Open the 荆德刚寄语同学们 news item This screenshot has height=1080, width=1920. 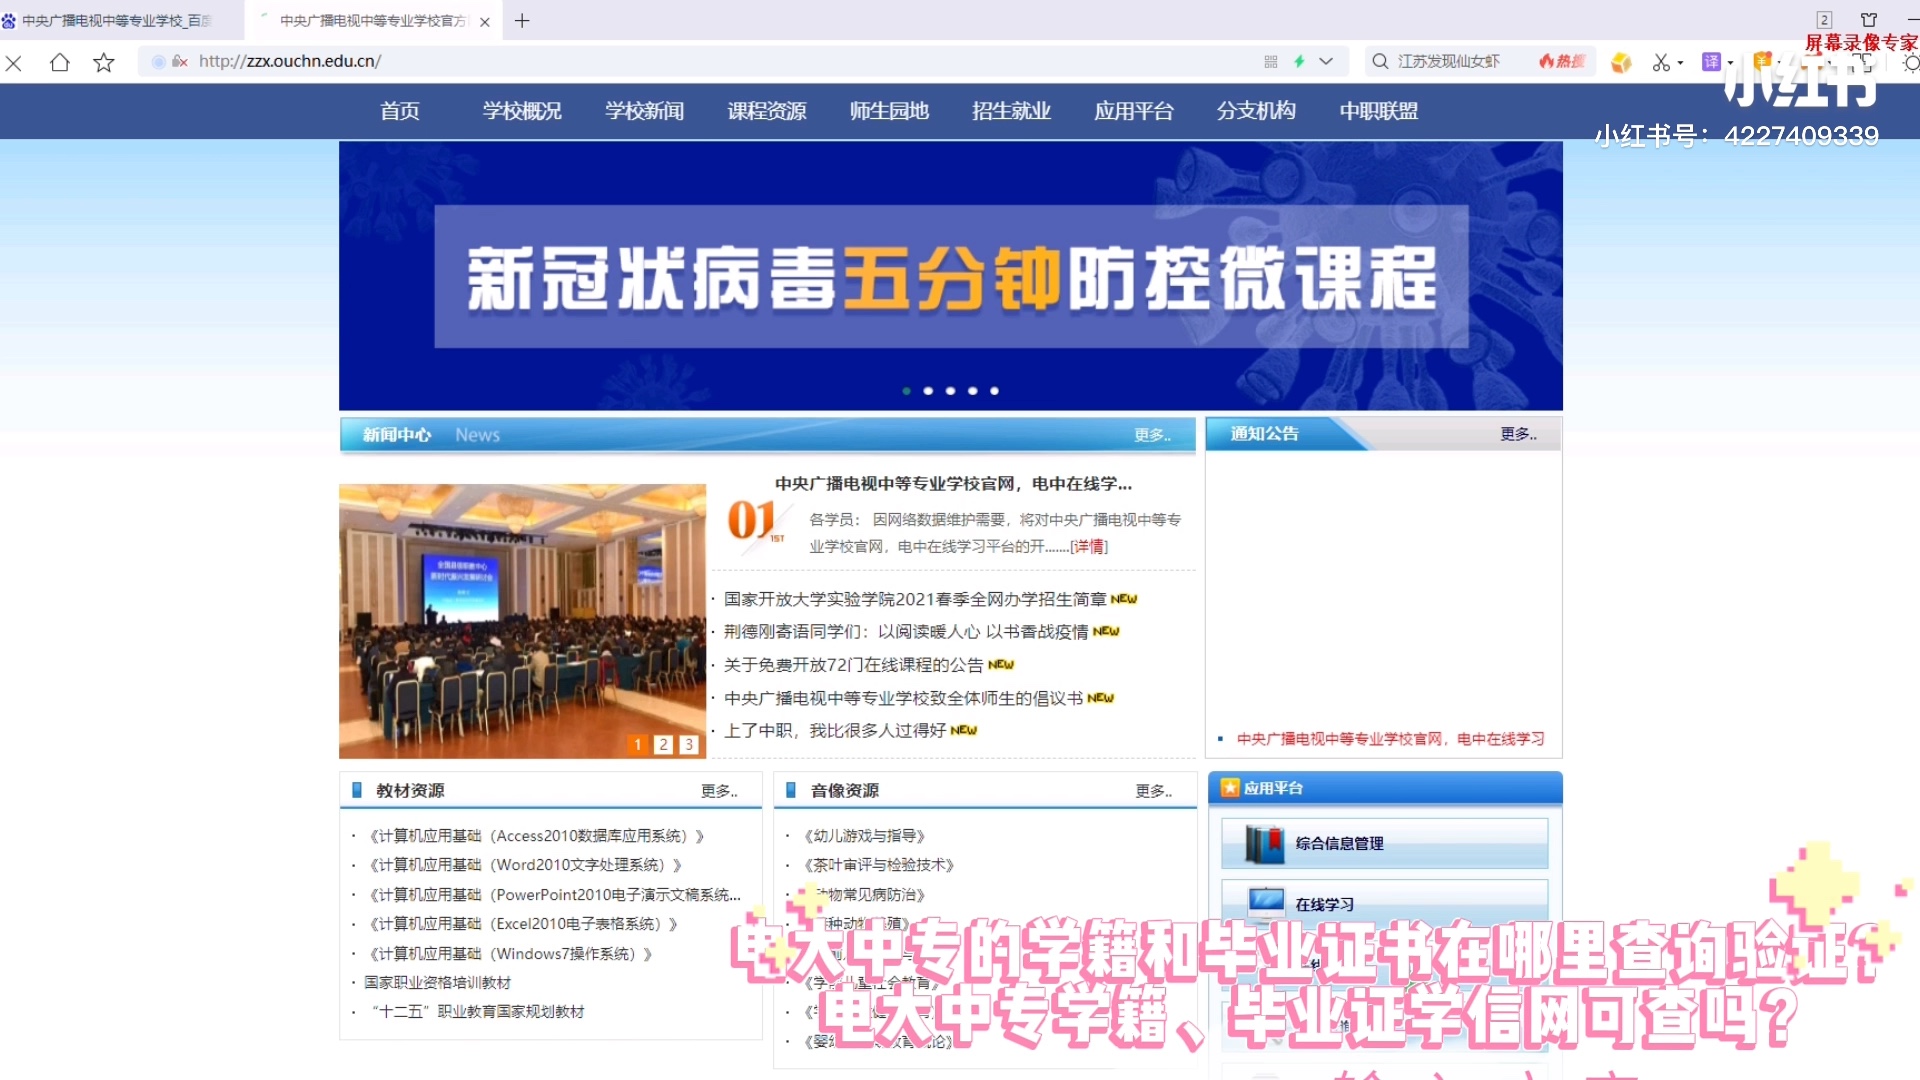tap(906, 632)
